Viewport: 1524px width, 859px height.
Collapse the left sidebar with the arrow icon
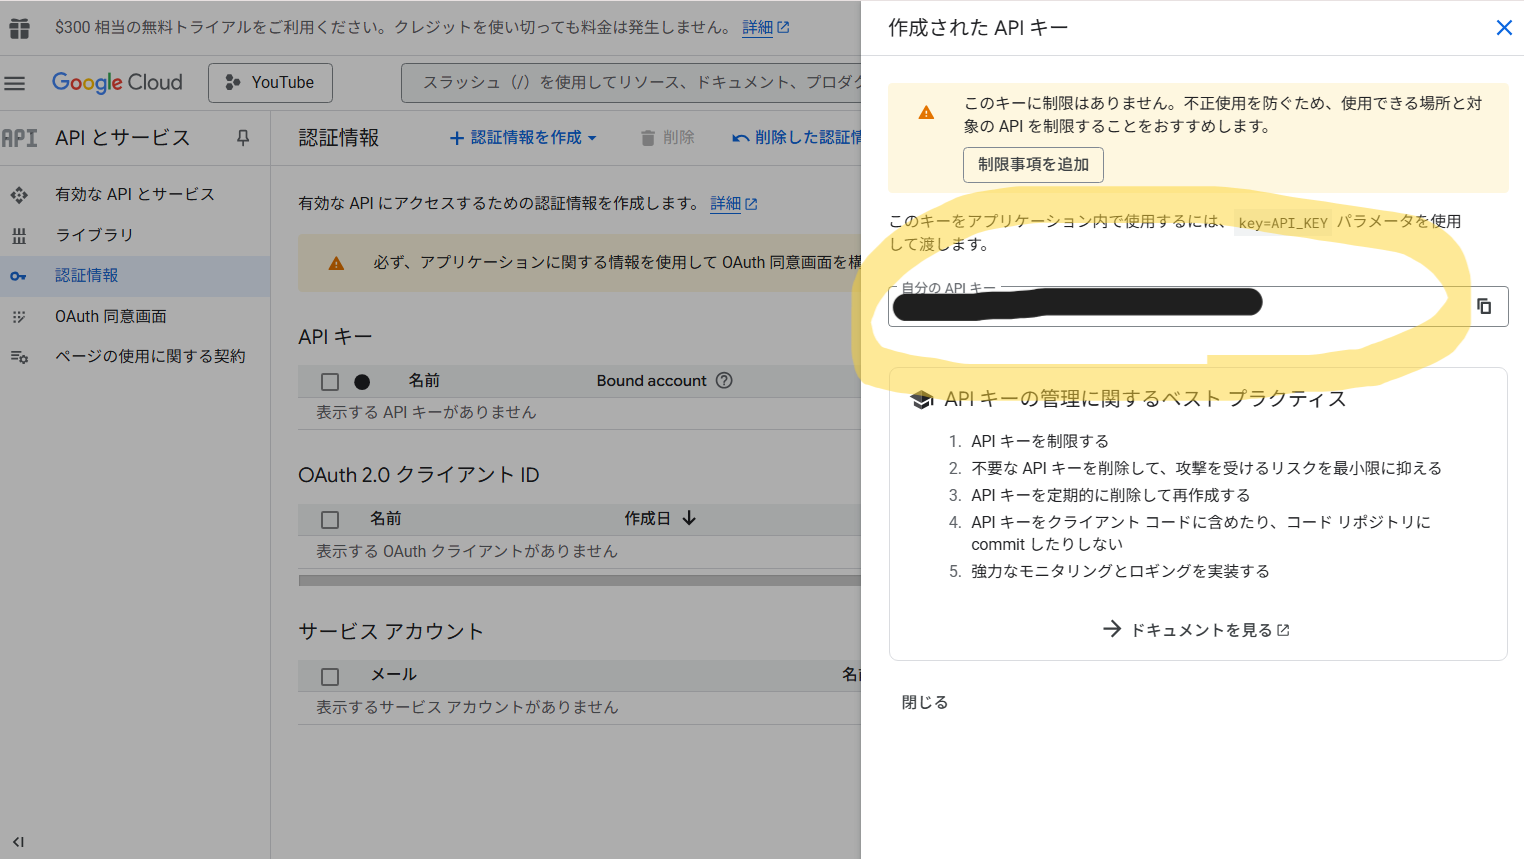pos(18,842)
